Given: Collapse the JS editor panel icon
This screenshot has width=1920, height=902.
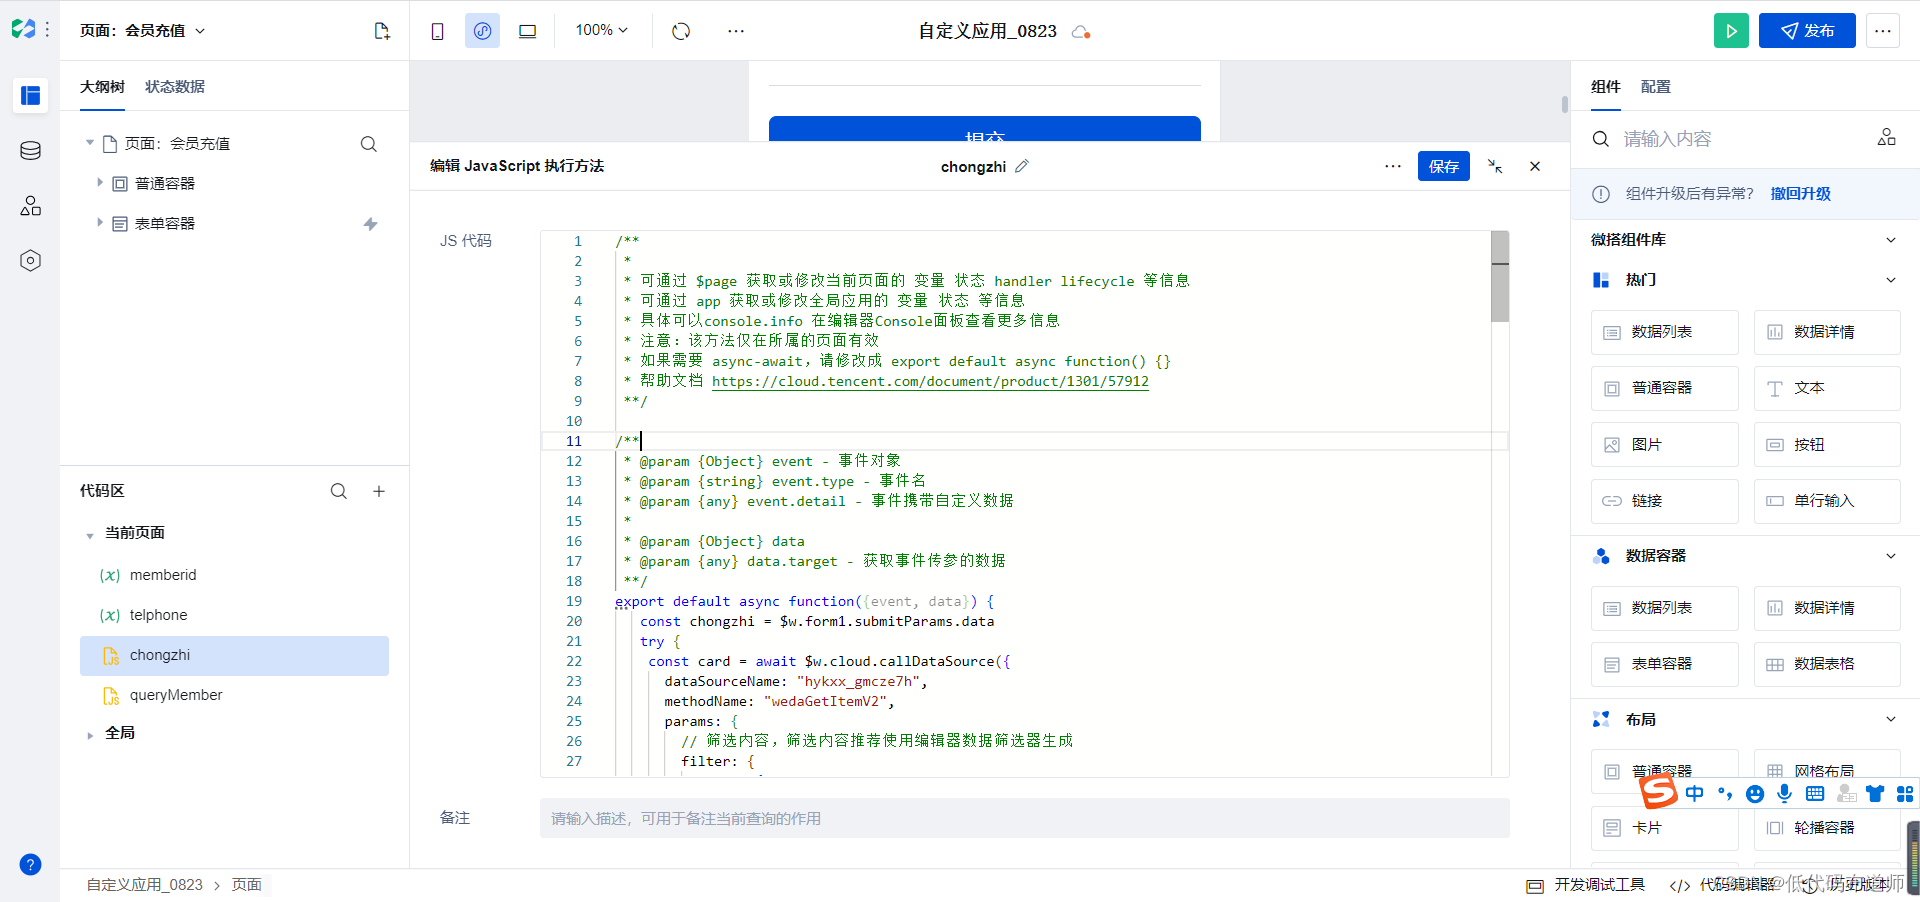Looking at the screenshot, I should pos(1495,166).
